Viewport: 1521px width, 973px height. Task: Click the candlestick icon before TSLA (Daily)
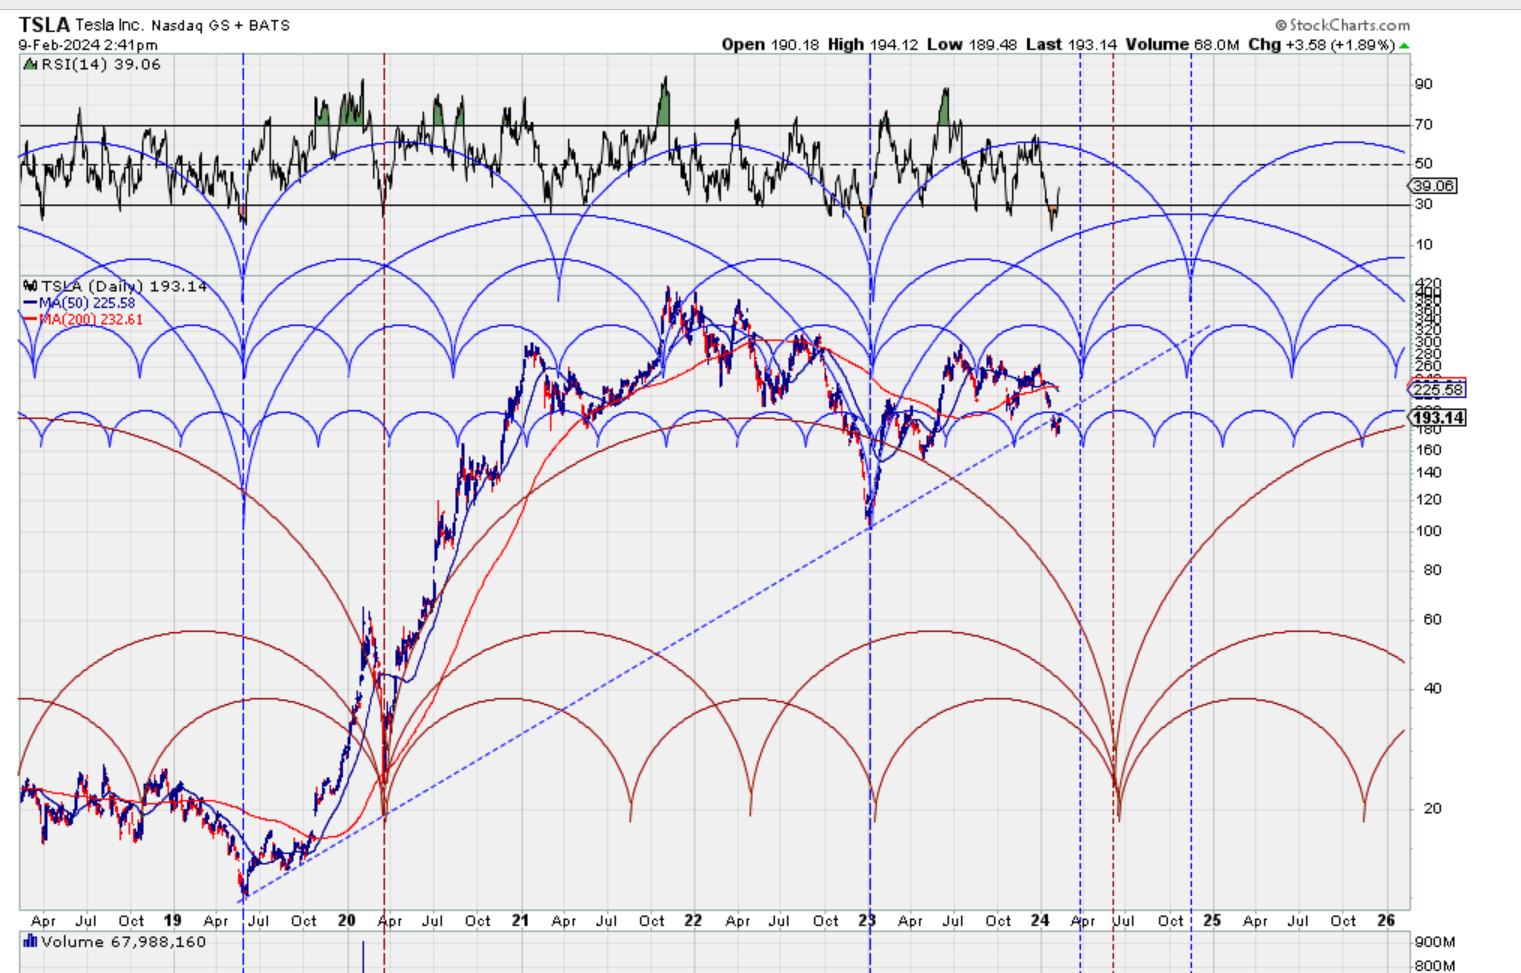30,286
